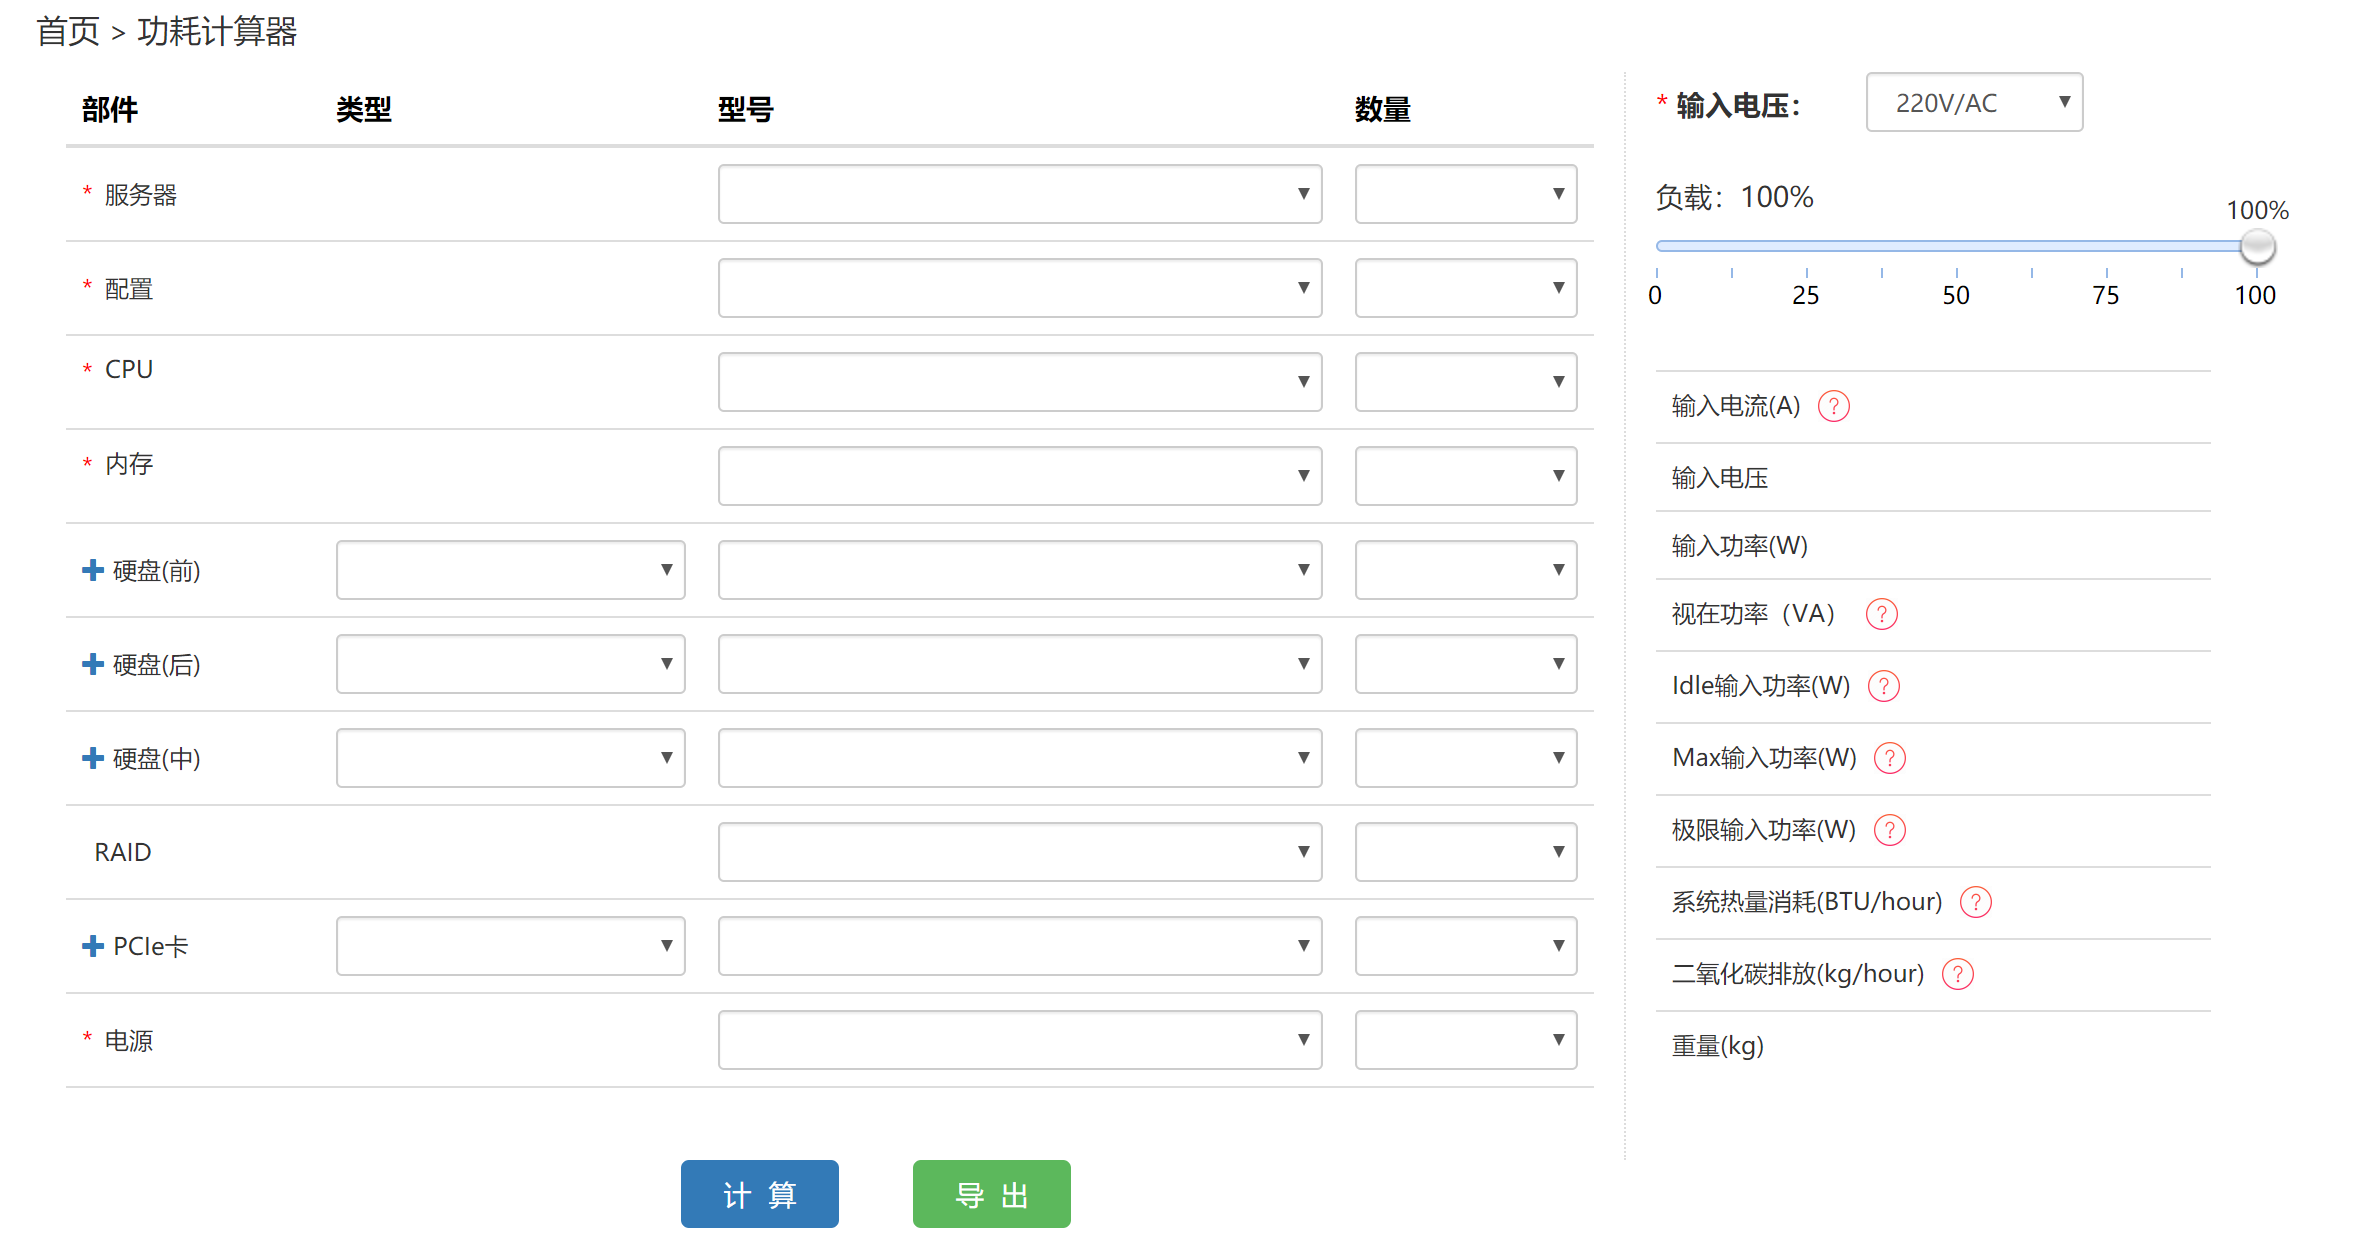2366x1252 pixels.
Task: Open the RAID model dropdown
Action: (1020, 852)
